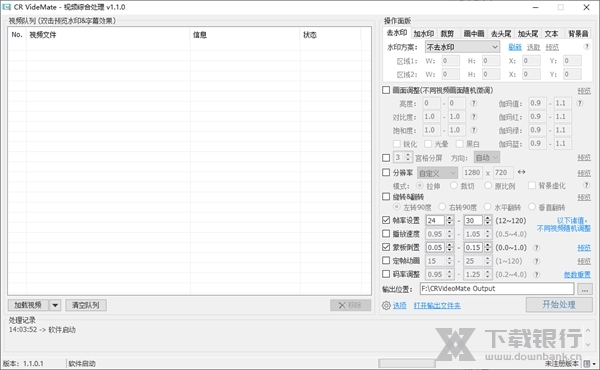
Task: Click the 选项 options link
Action: click(x=399, y=305)
